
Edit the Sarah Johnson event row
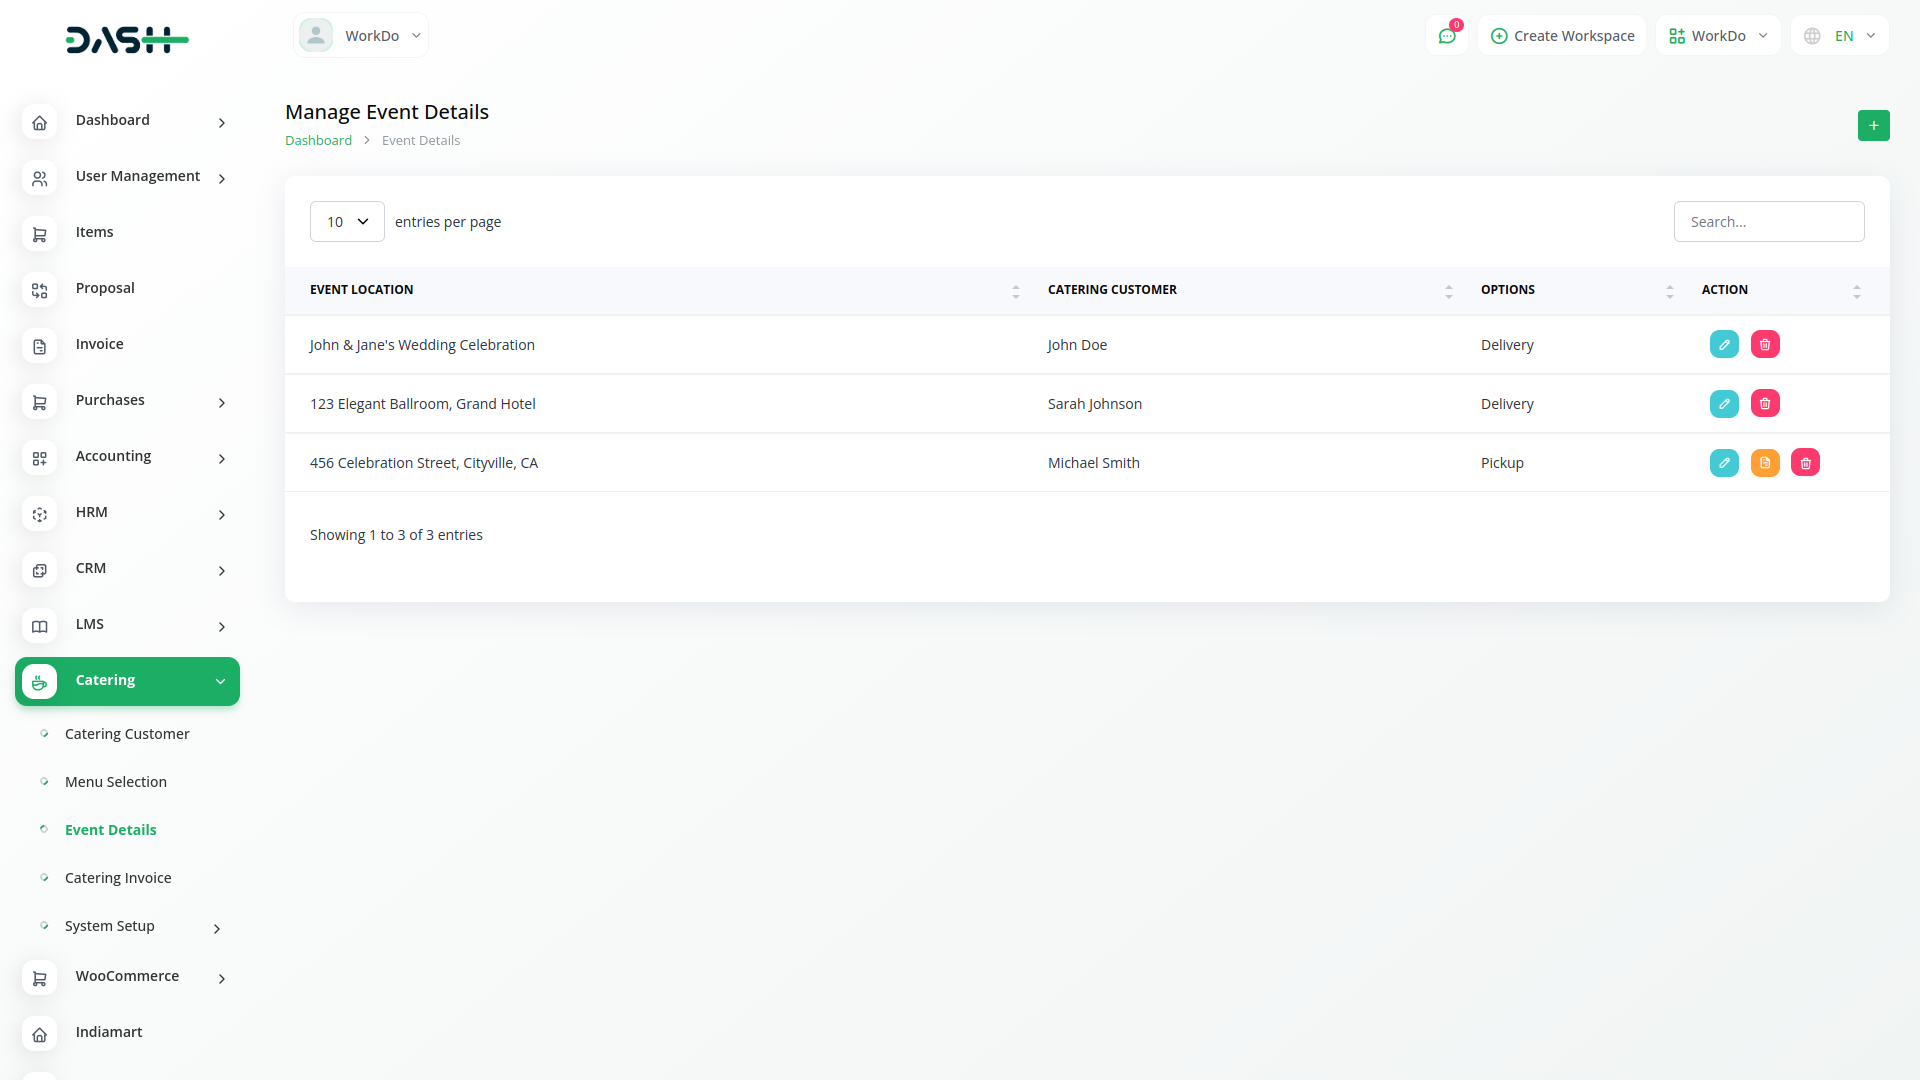(x=1724, y=404)
